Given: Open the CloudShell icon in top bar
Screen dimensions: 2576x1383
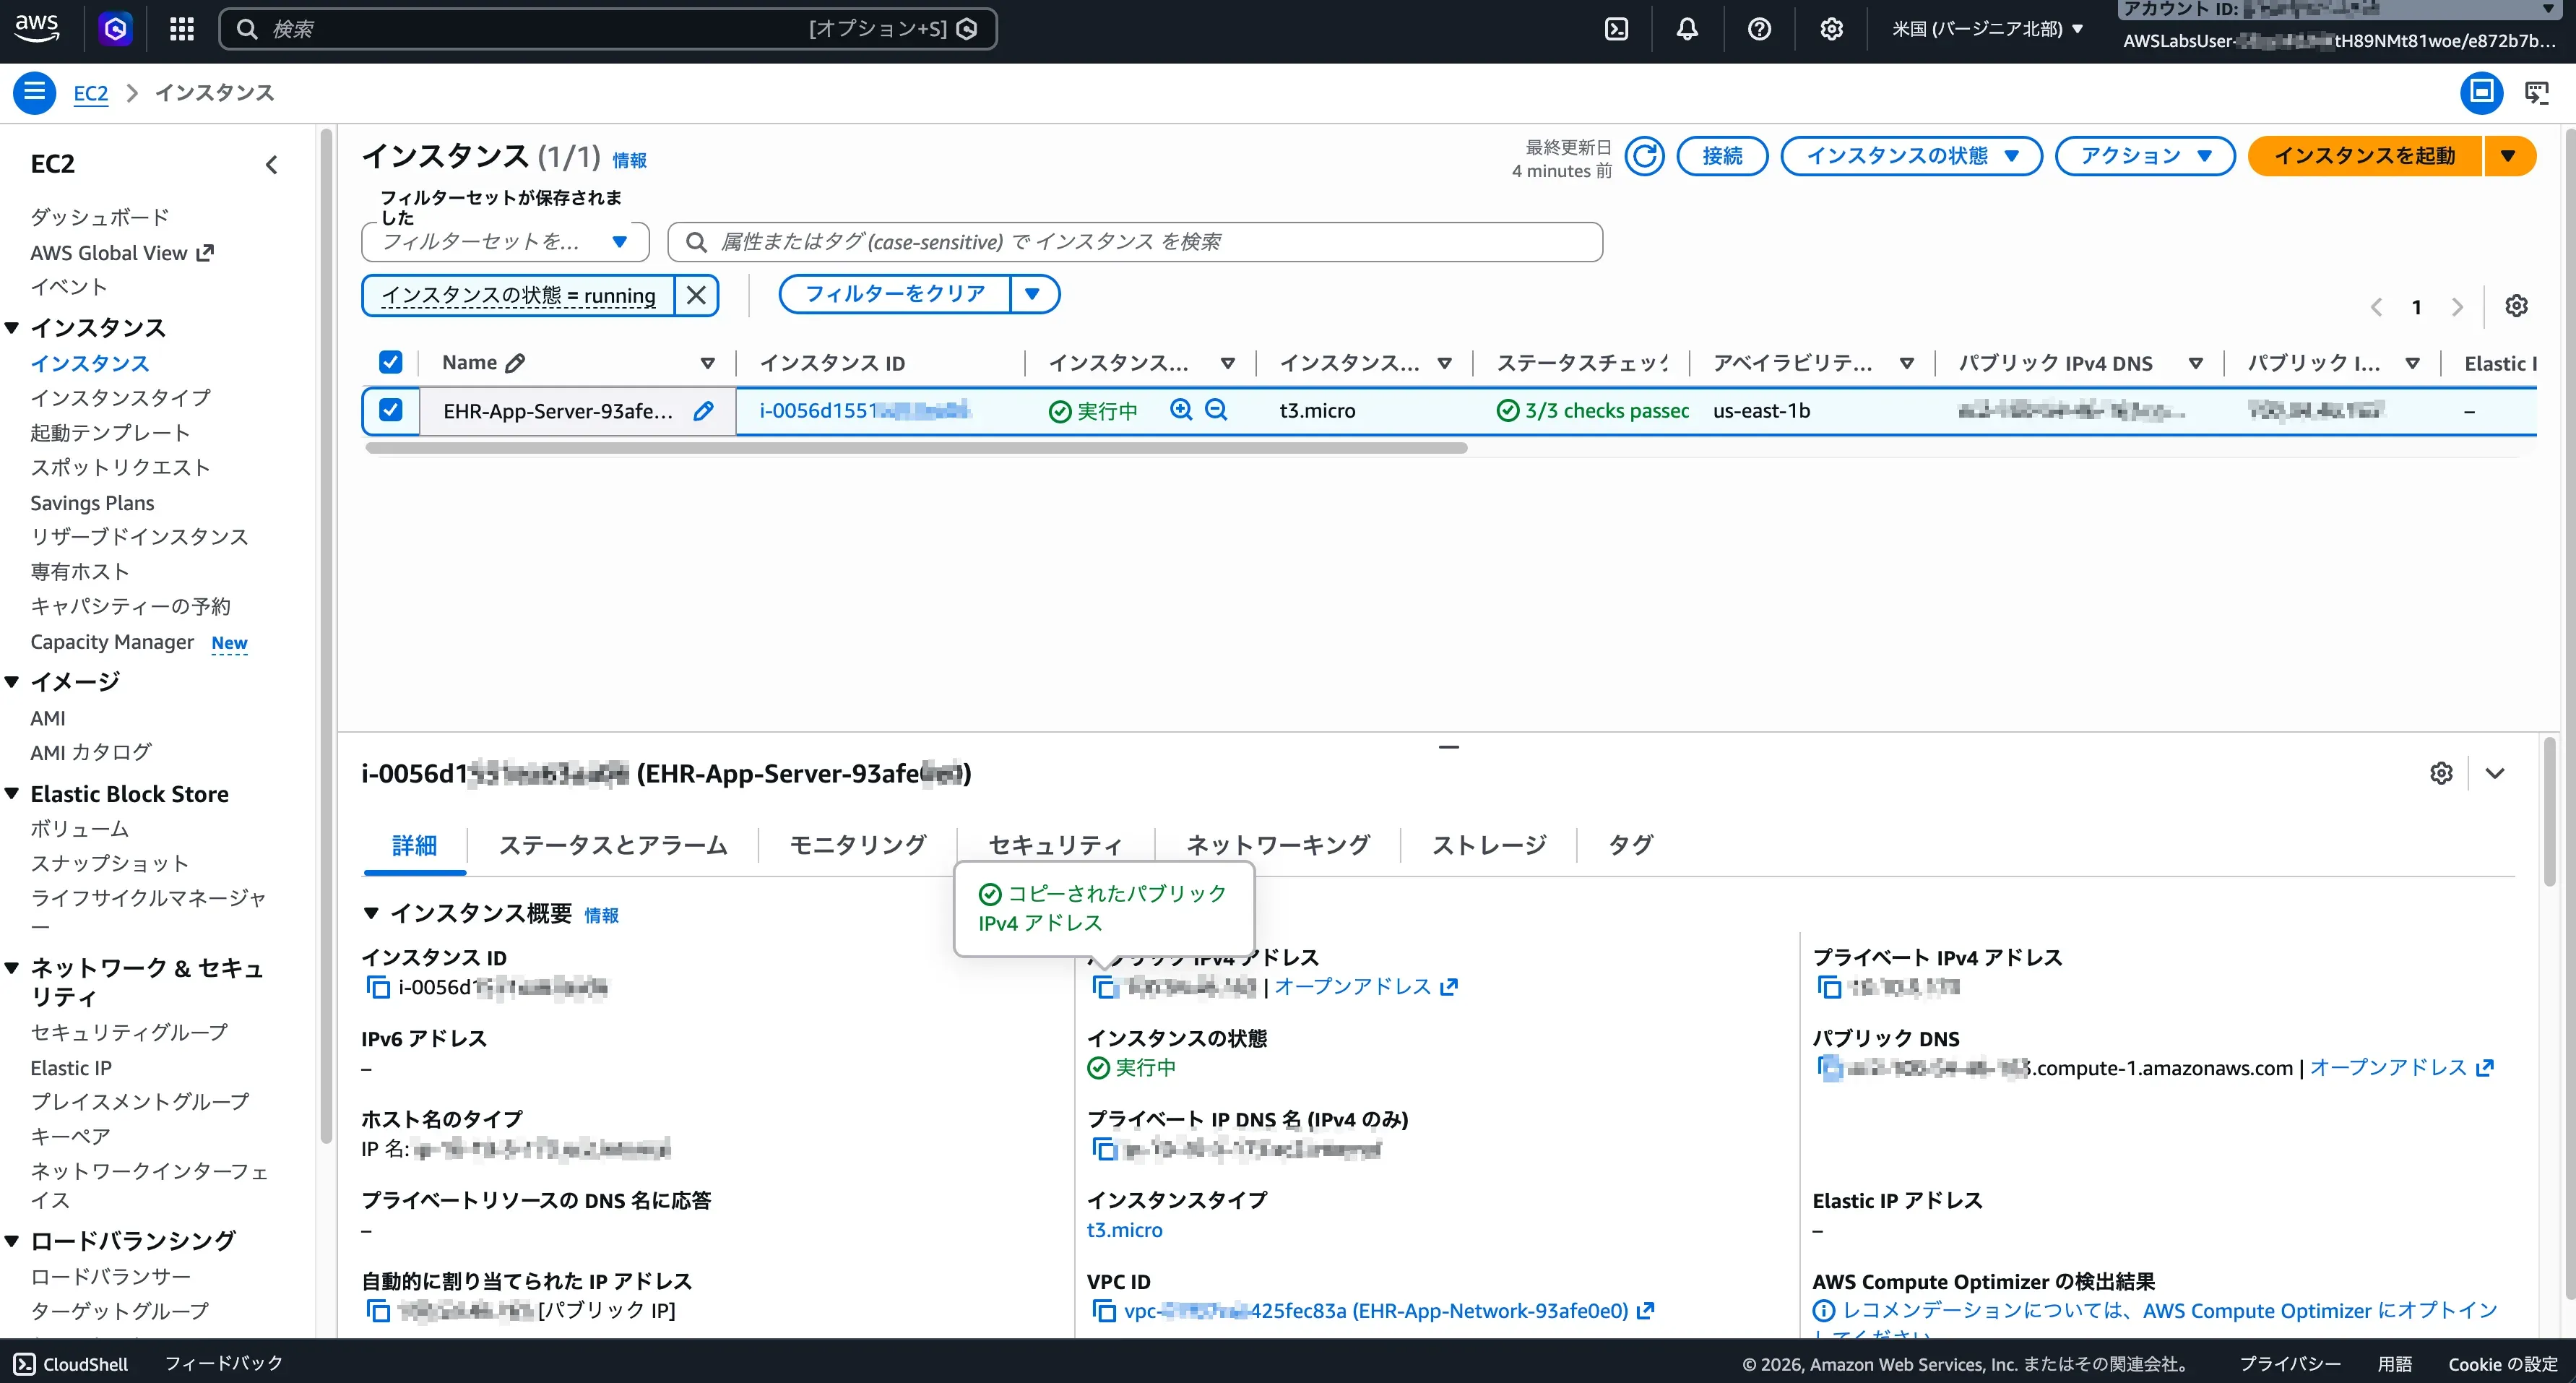Looking at the screenshot, I should [1616, 29].
